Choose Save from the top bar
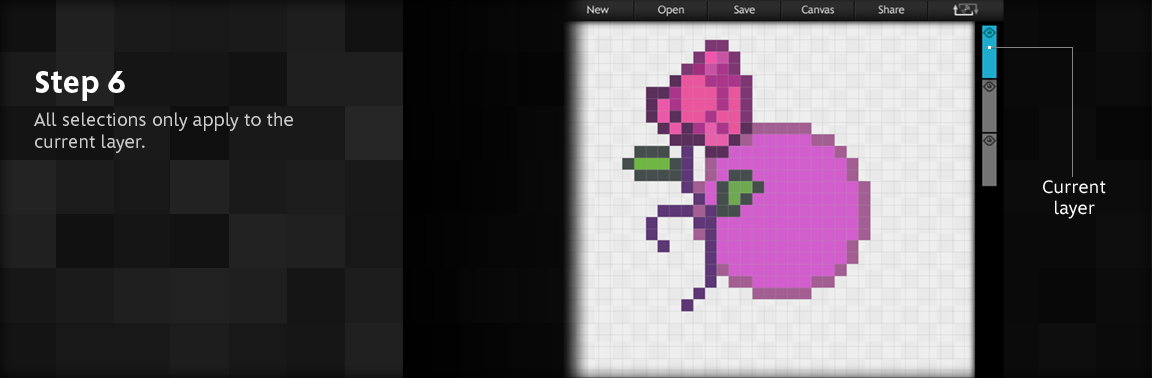The width and height of the screenshot is (1152, 378). (745, 10)
